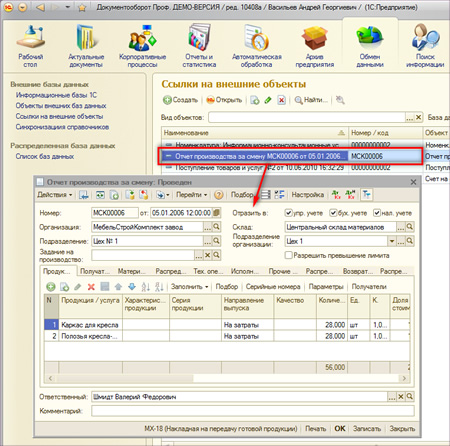Open Корпоративные процессы section
The width and height of the screenshot is (450, 446).
coord(142,46)
